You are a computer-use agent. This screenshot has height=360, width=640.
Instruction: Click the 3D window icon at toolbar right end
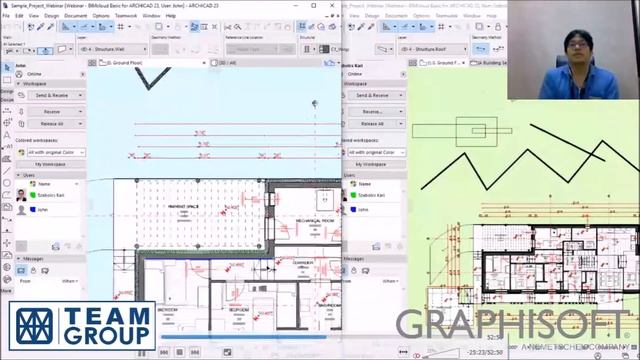[333, 27]
